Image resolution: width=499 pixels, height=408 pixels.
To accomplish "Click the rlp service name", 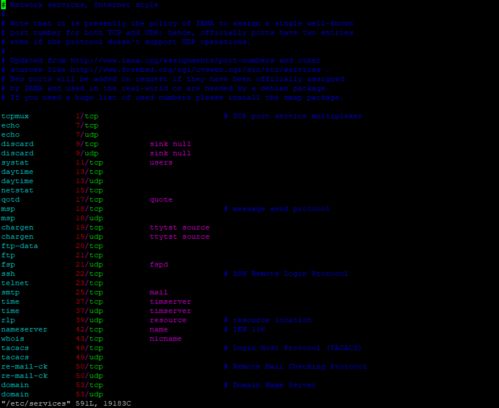I will point(8,320).
